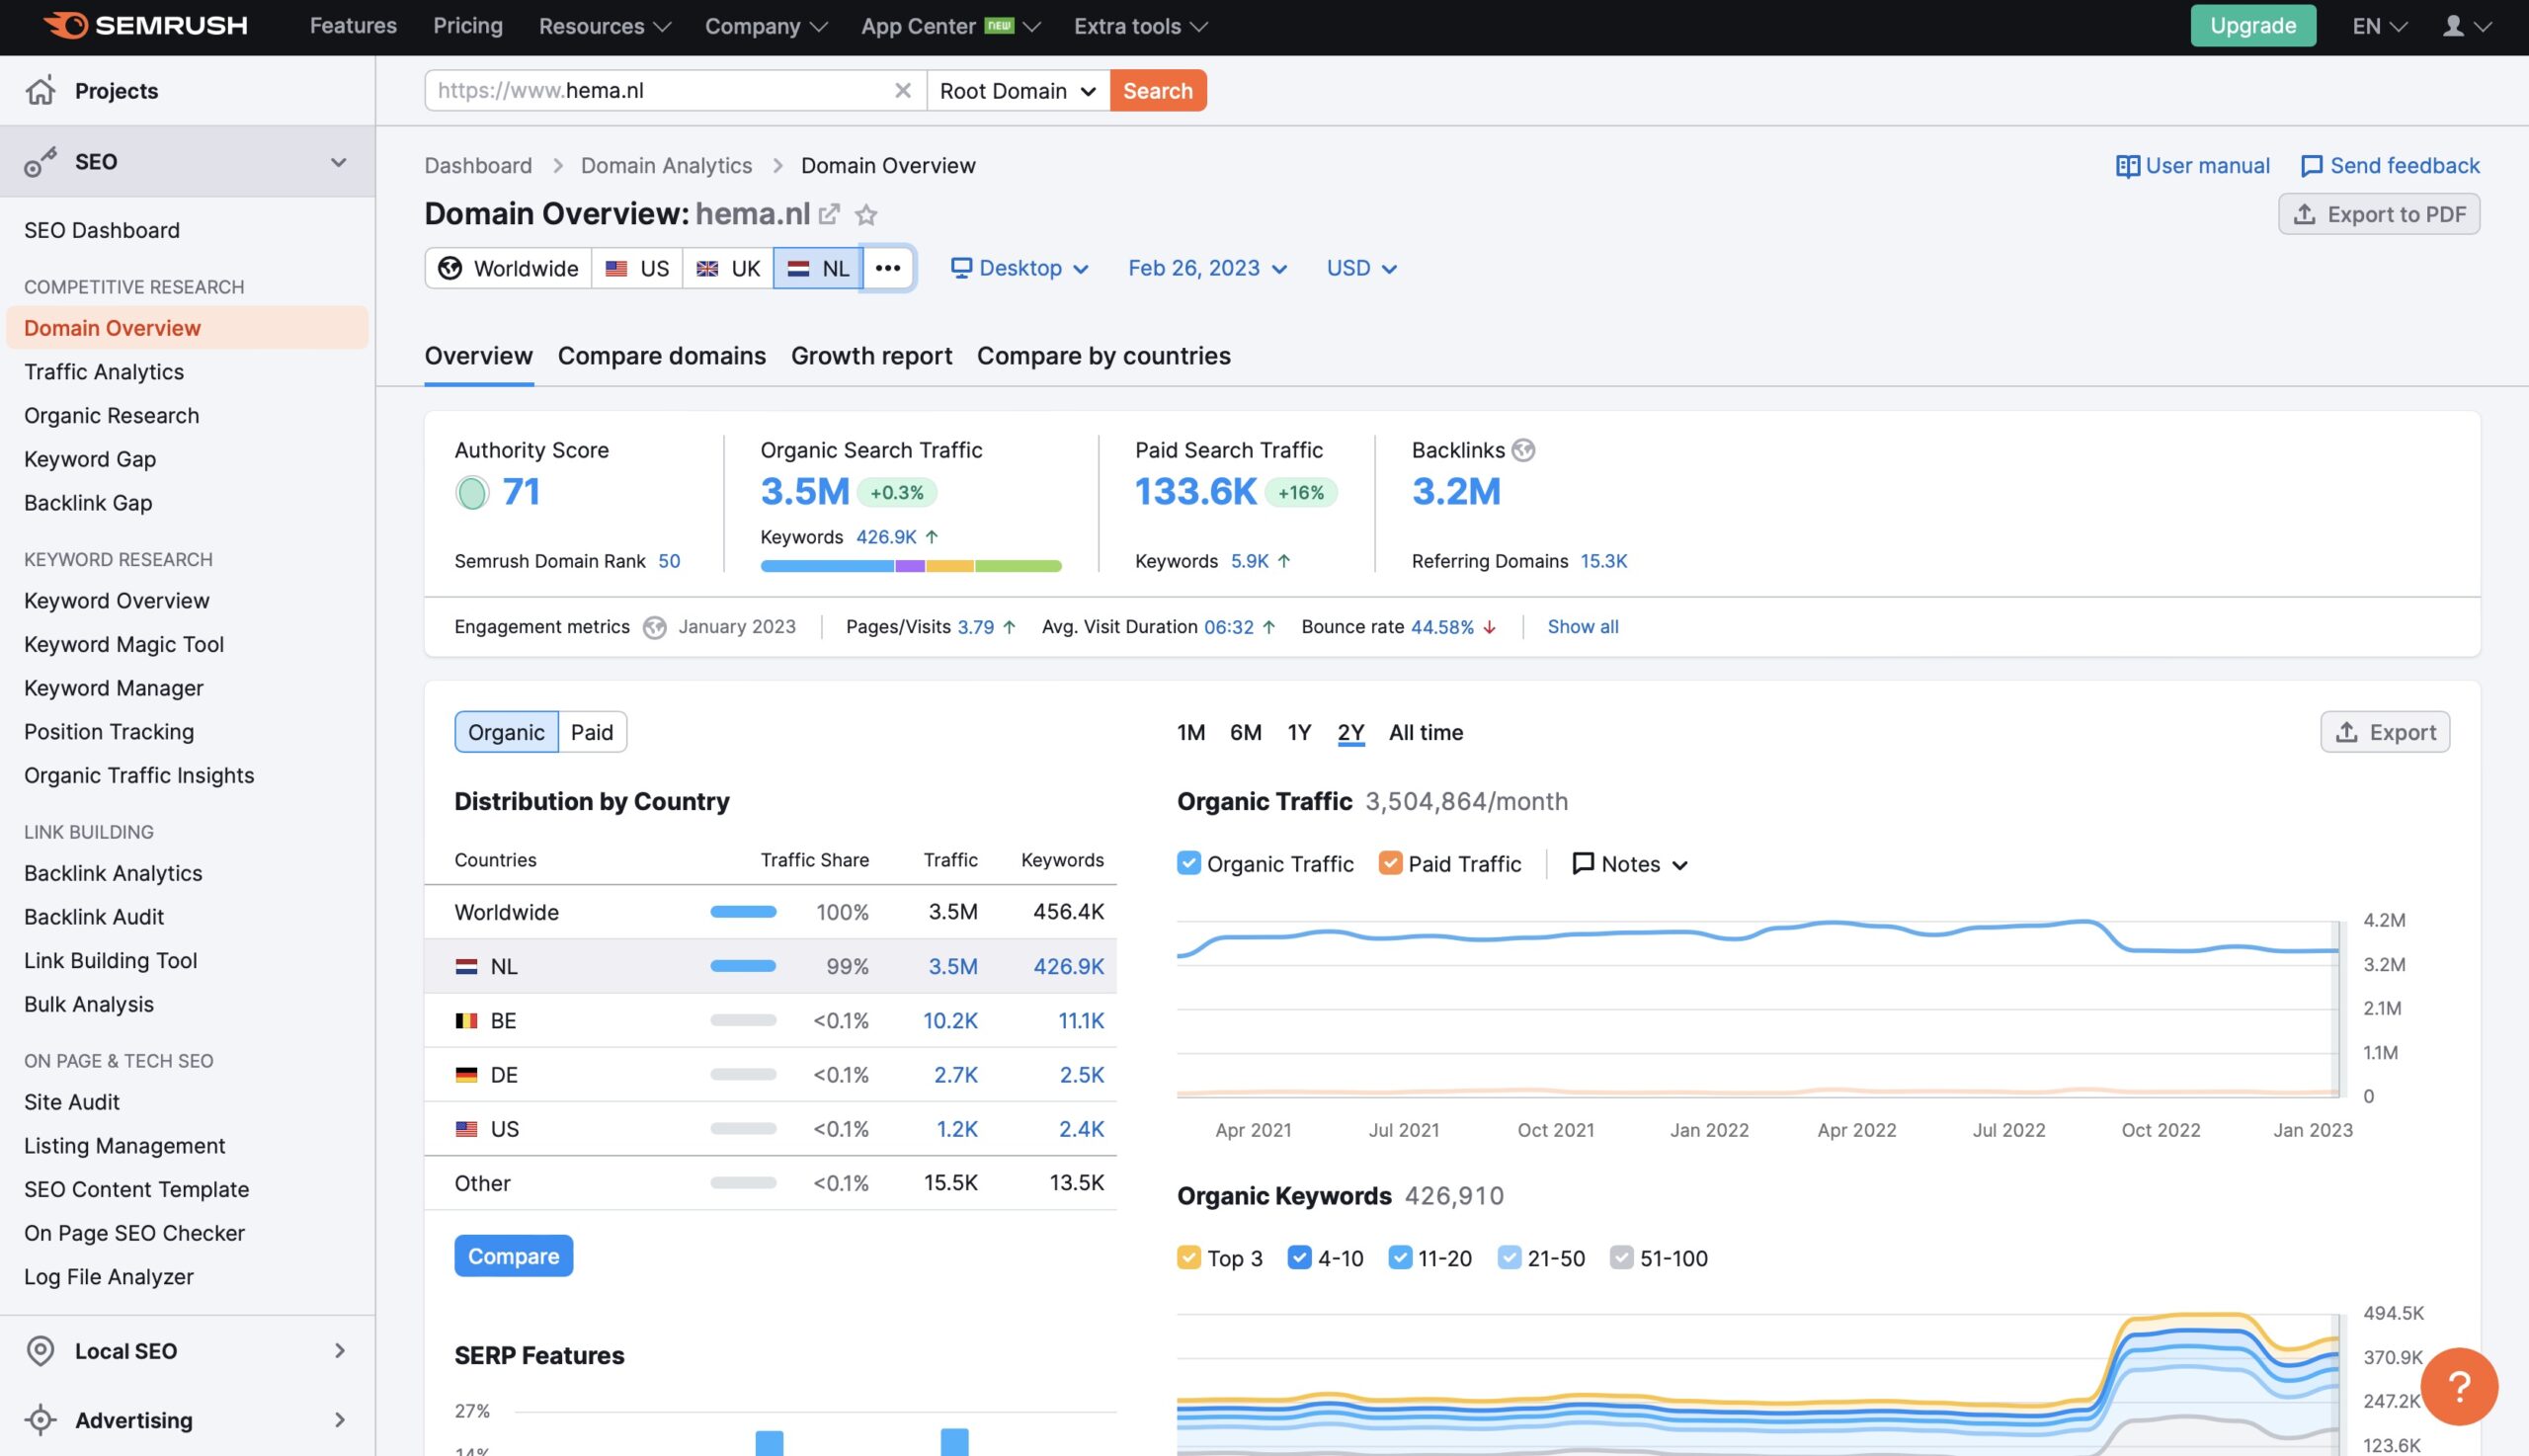
Task: Open the user account menu
Action: 2466,26
